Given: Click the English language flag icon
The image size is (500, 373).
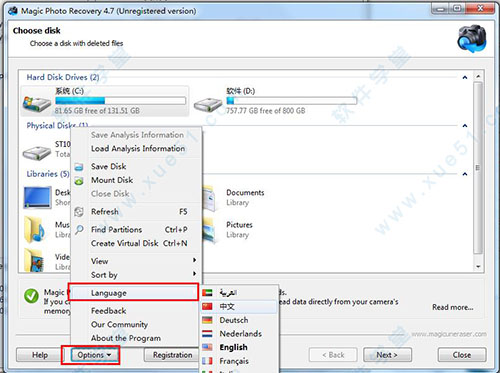Looking at the screenshot, I should coord(207,347).
